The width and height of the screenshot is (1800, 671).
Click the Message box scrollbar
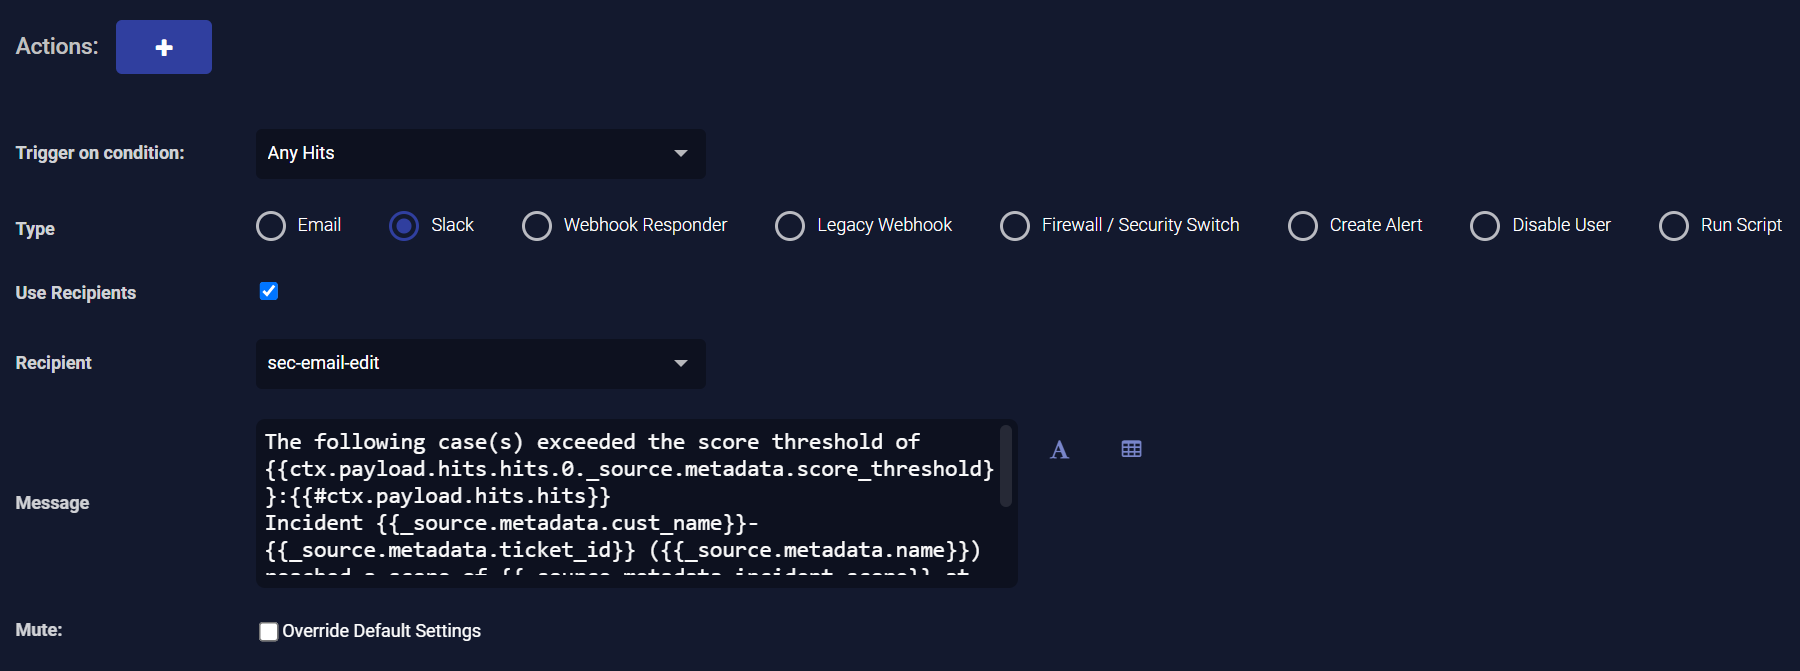pyautogui.click(x=1006, y=467)
